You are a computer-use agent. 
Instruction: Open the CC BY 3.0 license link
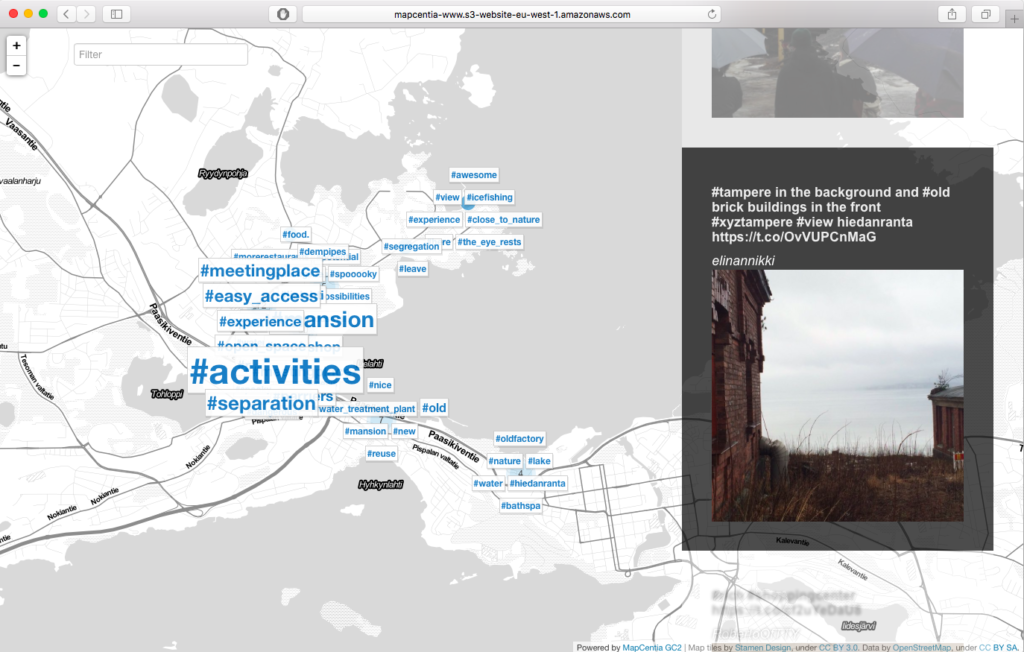(839, 647)
